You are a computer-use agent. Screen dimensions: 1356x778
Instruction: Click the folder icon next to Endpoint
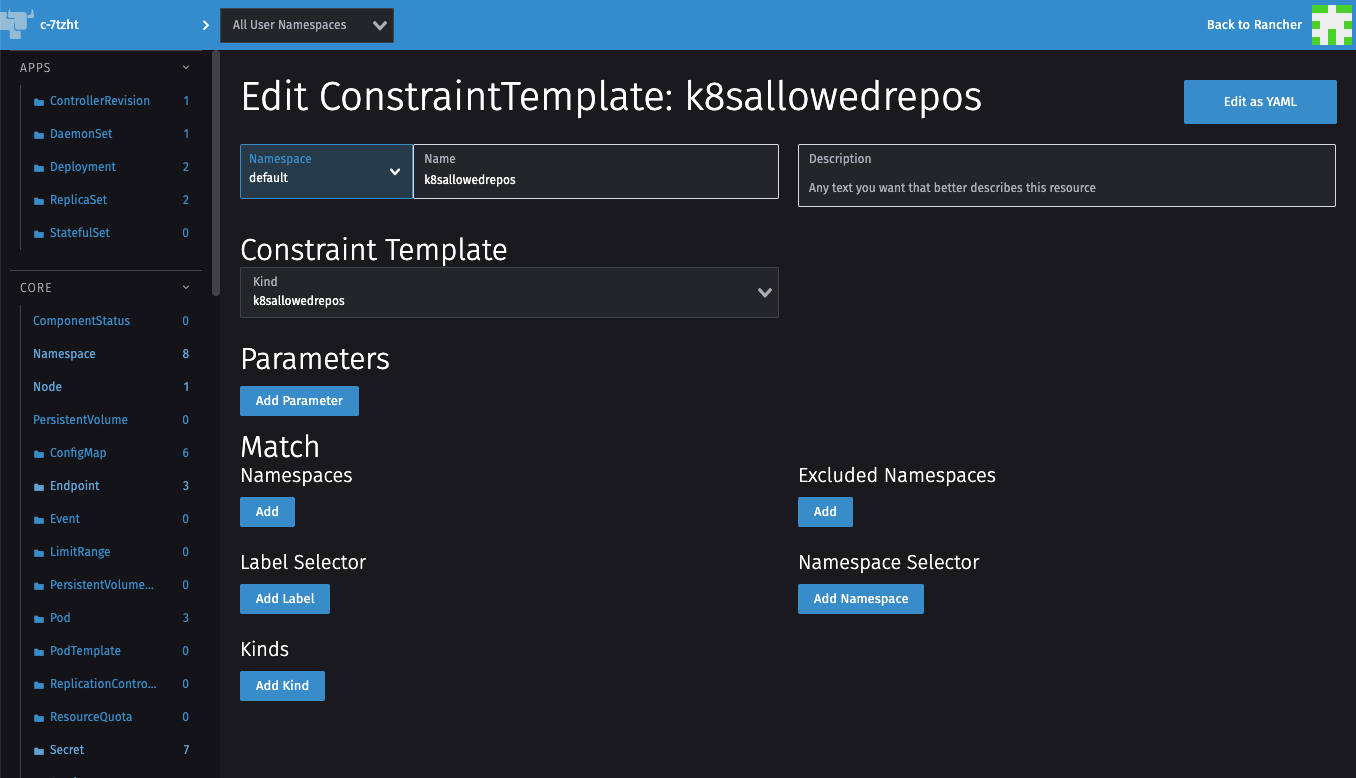tap(38, 485)
